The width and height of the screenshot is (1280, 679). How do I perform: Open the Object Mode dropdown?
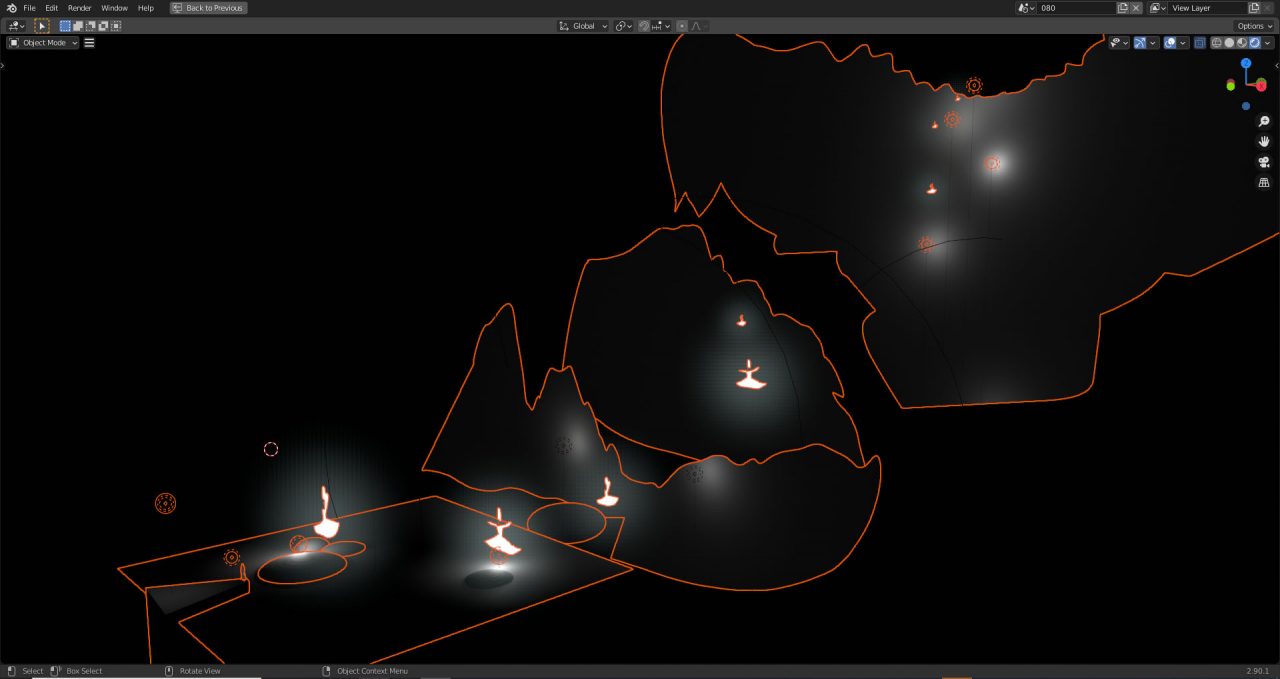(41, 42)
